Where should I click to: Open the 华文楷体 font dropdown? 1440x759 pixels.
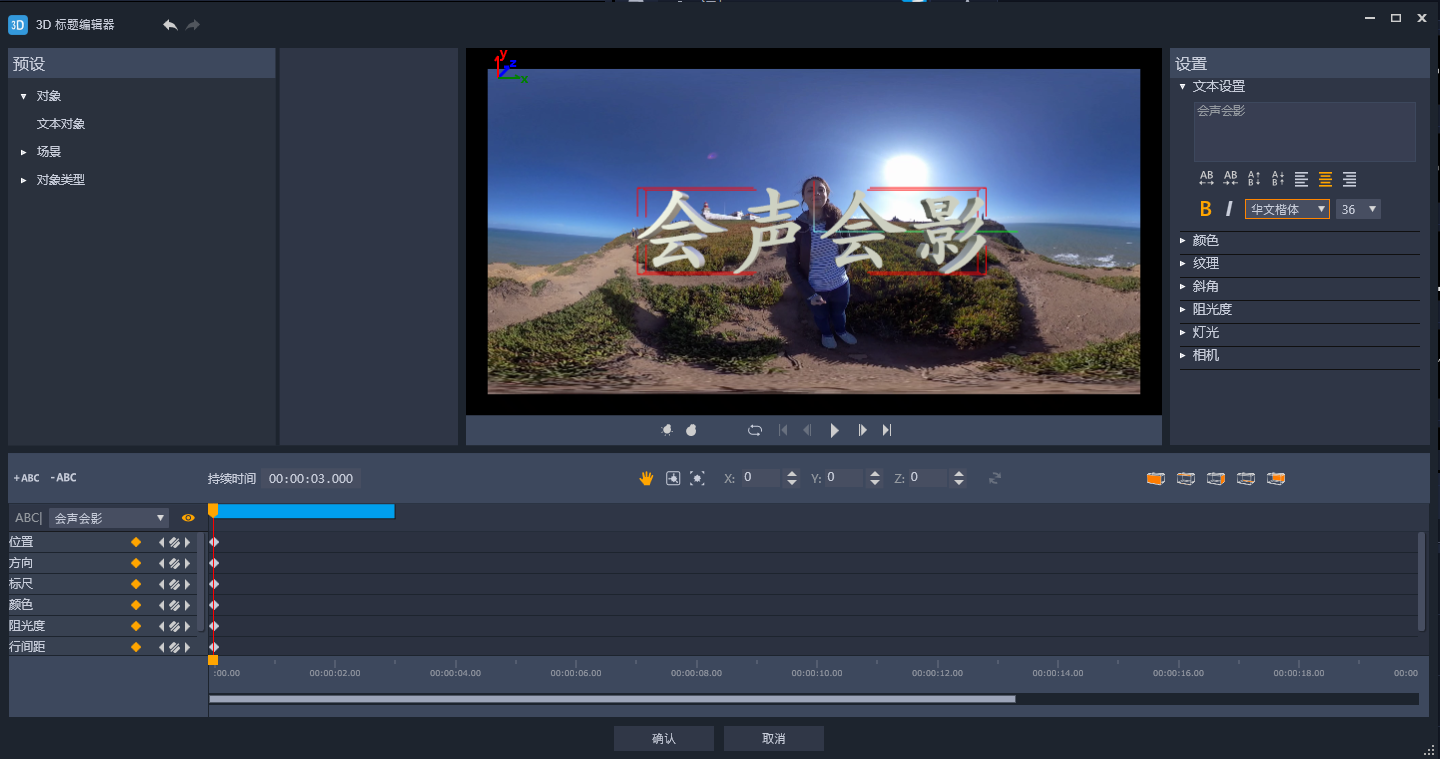1287,209
